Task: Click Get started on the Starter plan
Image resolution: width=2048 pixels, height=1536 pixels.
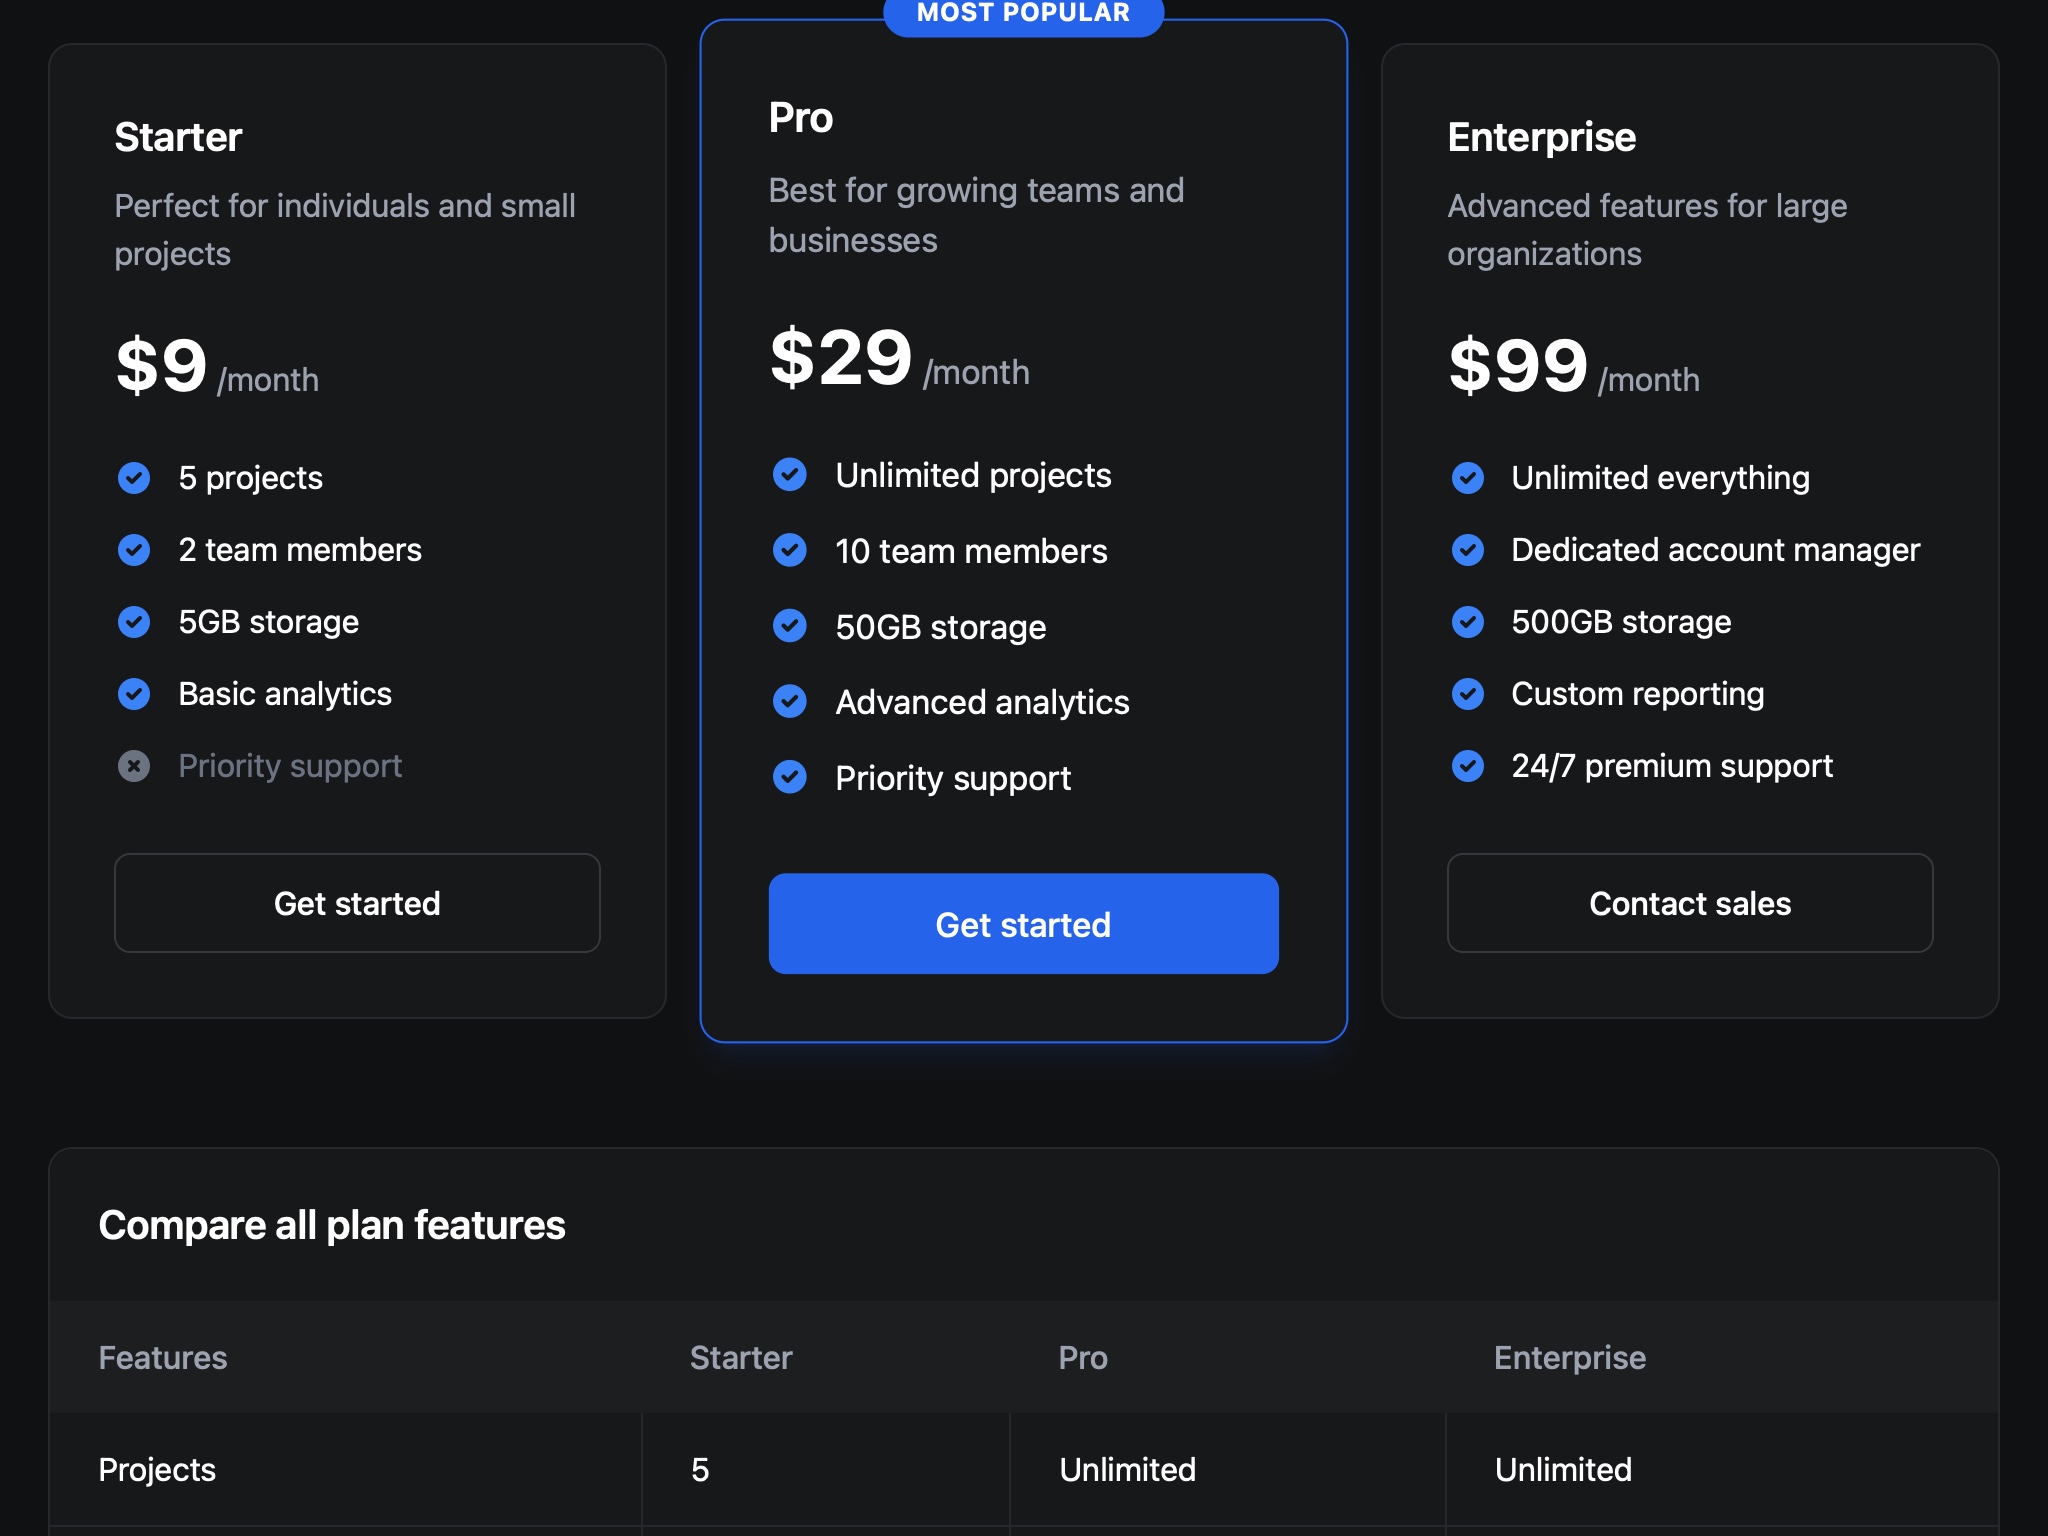Action: coord(357,903)
